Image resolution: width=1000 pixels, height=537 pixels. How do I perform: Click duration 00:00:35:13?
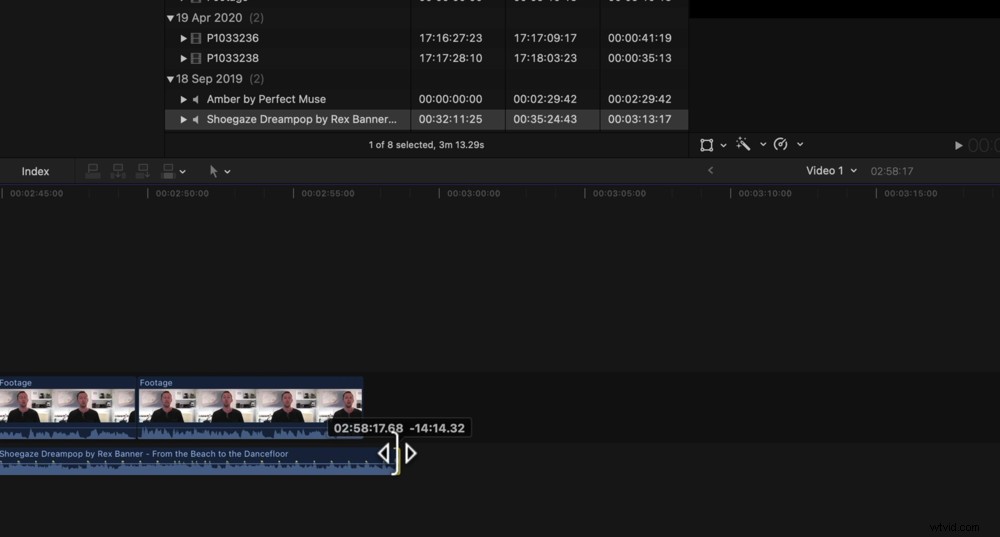(x=640, y=58)
